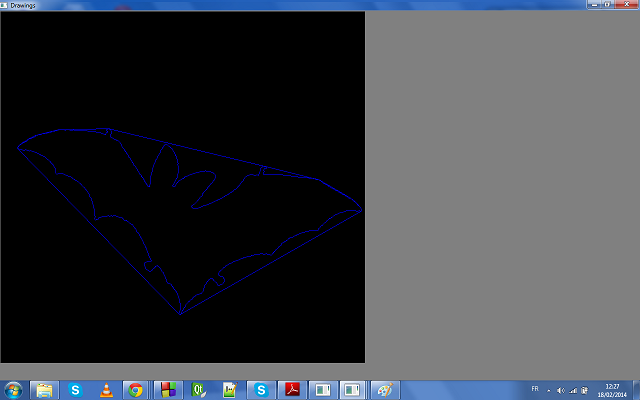The image size is (640, 400).
Task: Select the active taskbar window icon beside Paint
Action: click(353, 390)
